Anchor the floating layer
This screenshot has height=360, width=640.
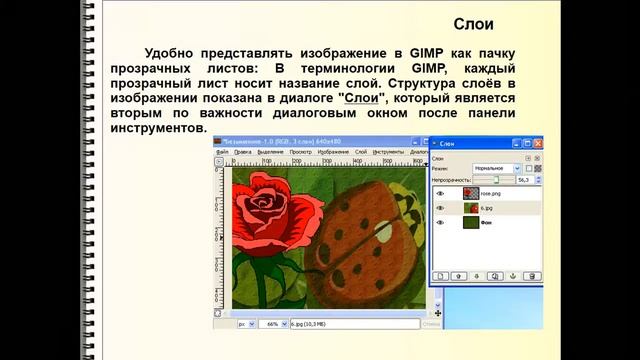[513, 276]
